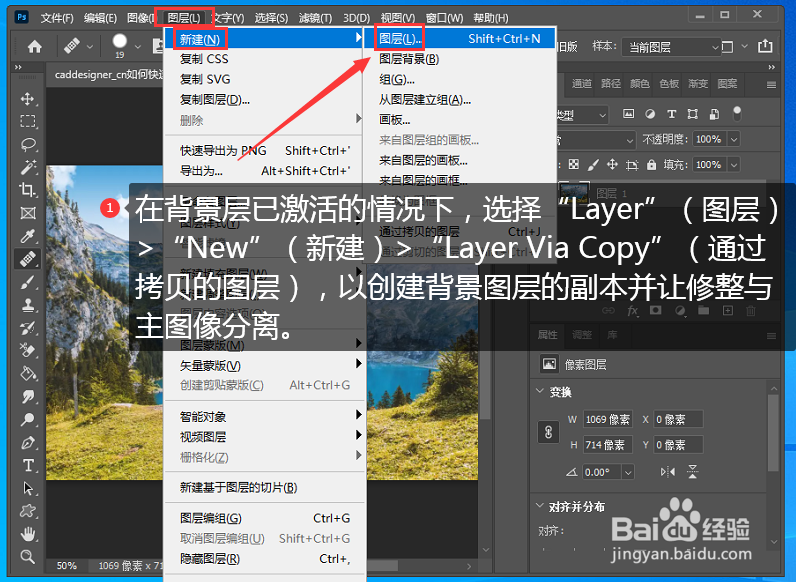796x582 pixels.
Task: Click the W width field 1069 像素
Action: (x=608, y=419)
